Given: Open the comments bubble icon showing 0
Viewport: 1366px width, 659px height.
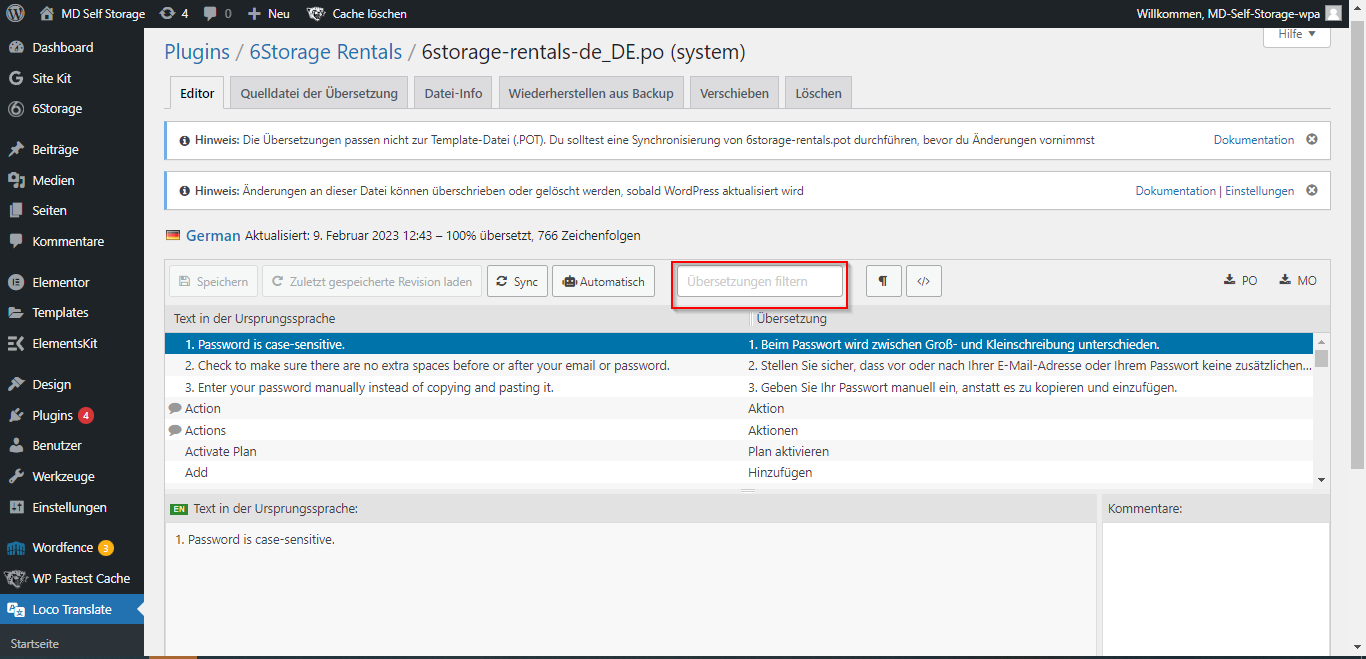Looking at the screenshot, I should (x=217, y=14).
